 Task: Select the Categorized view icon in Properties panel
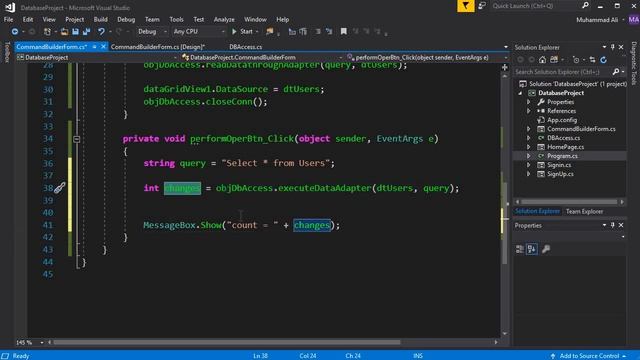(520, 249)
